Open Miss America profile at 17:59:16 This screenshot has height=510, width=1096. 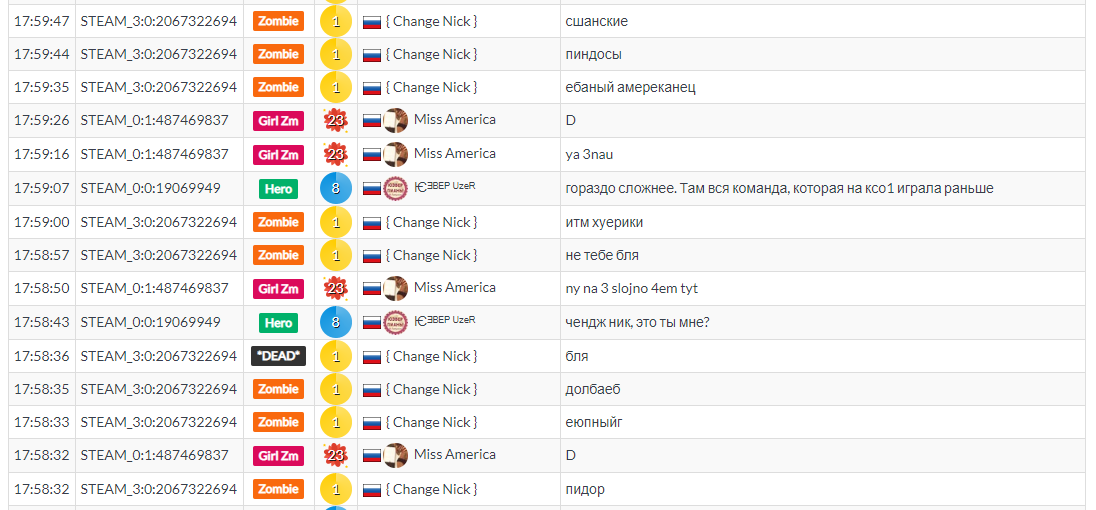(454, 153)
